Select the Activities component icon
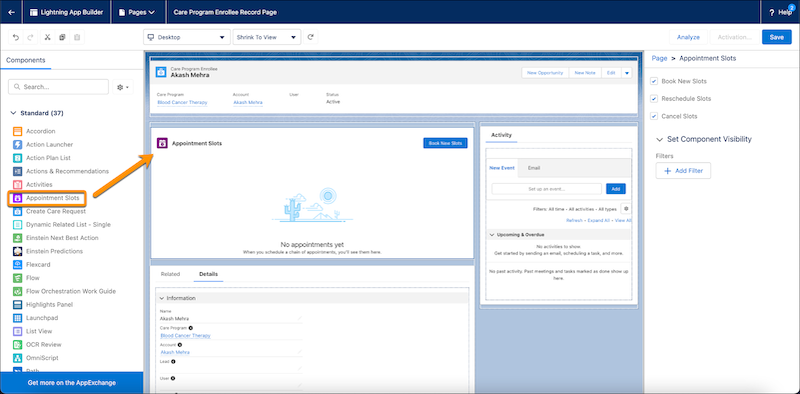Image resolution: width=800 pixels, height=394 pixels. point(17,184)
